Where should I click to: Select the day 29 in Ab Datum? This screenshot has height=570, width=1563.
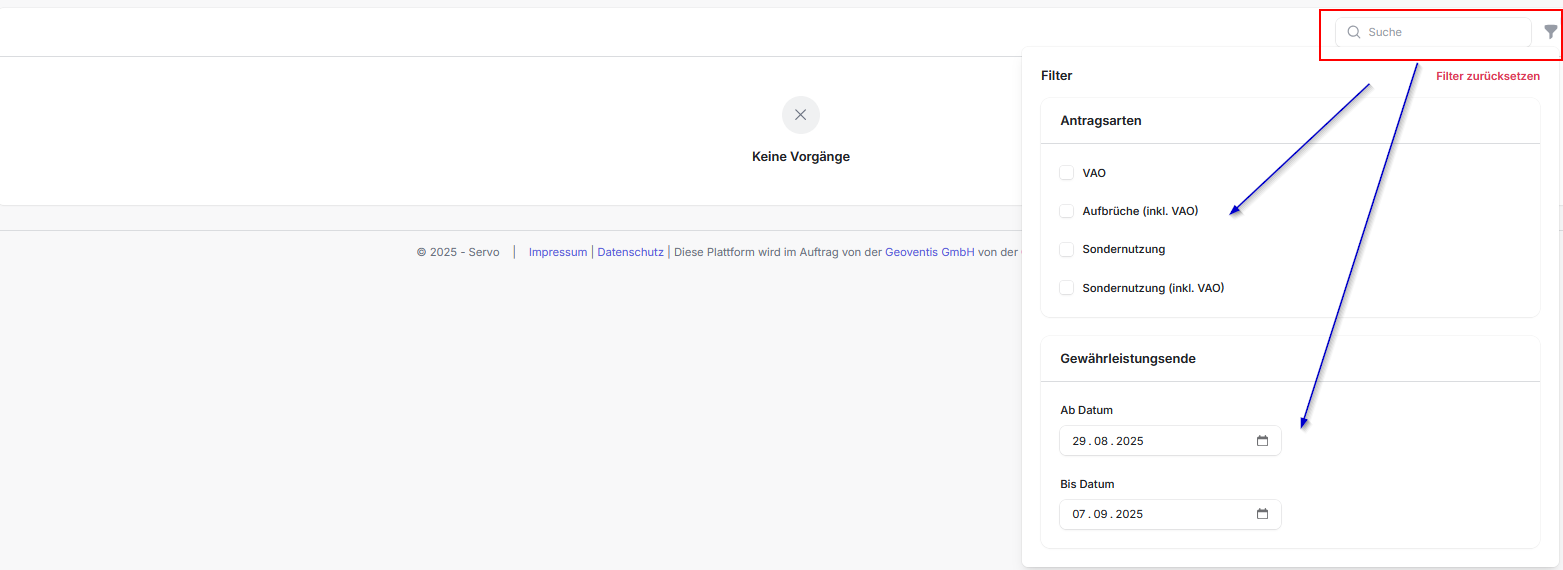point(1079,441)
